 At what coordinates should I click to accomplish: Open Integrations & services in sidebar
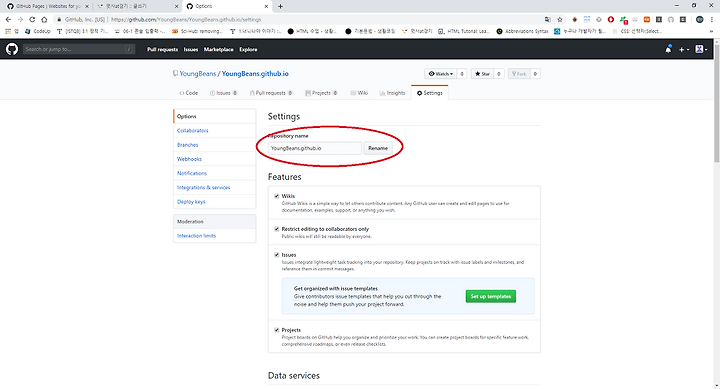214,187
